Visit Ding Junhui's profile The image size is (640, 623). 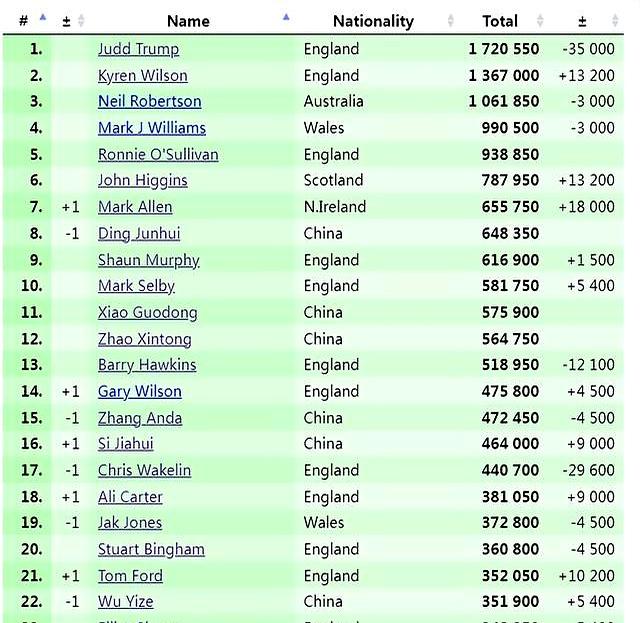(138, 234)
